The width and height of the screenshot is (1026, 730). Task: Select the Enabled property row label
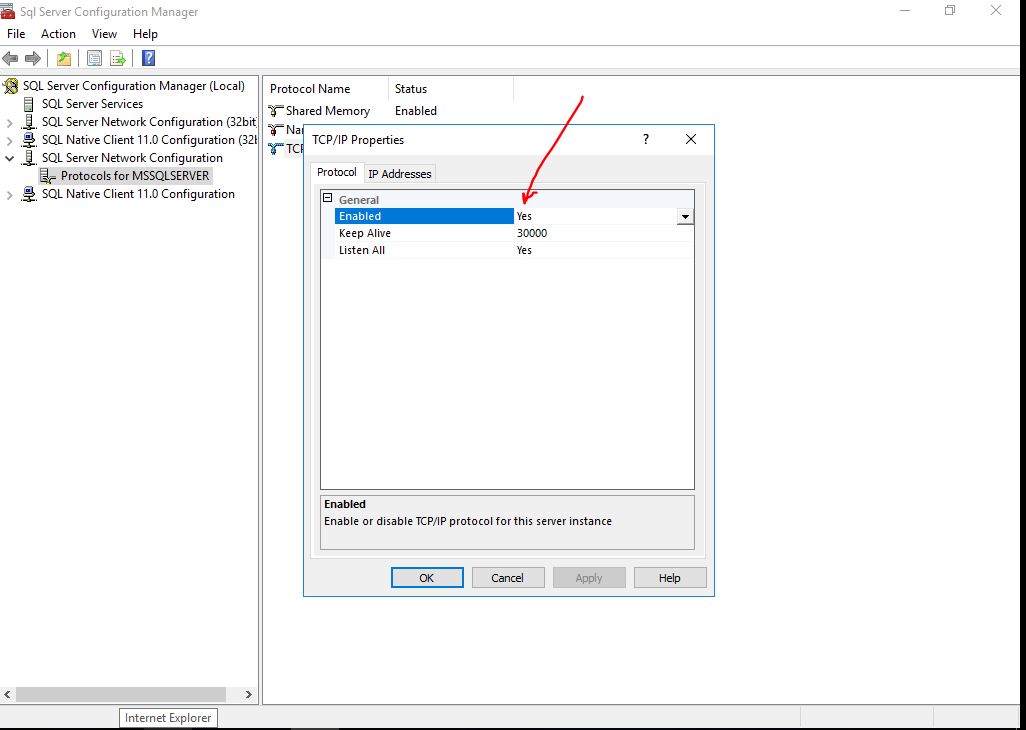click(x=424, y=217)
